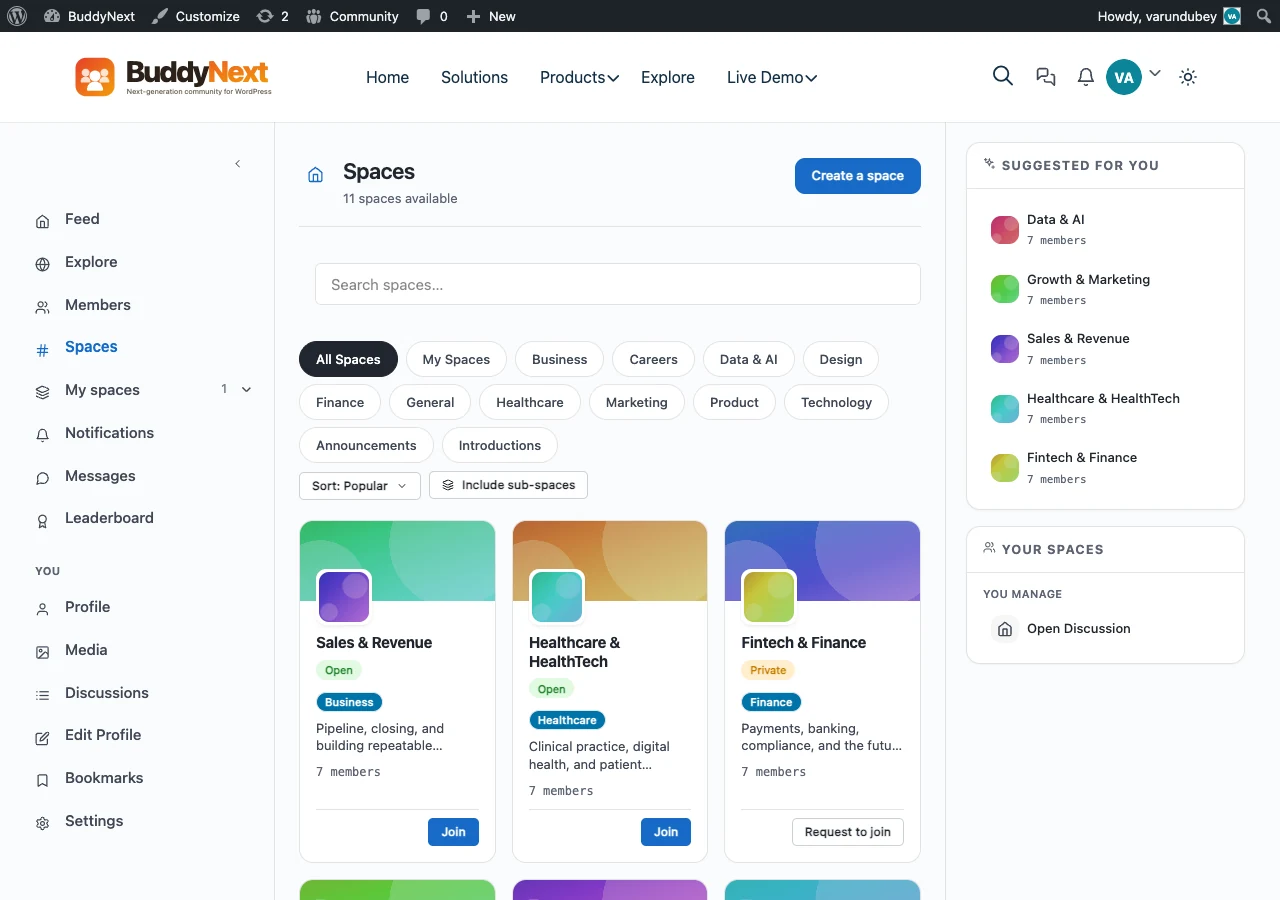The height and width of the screenshot is (900, 1280).
Task: Go to Home in top navigation
Action: click(387, 77)
